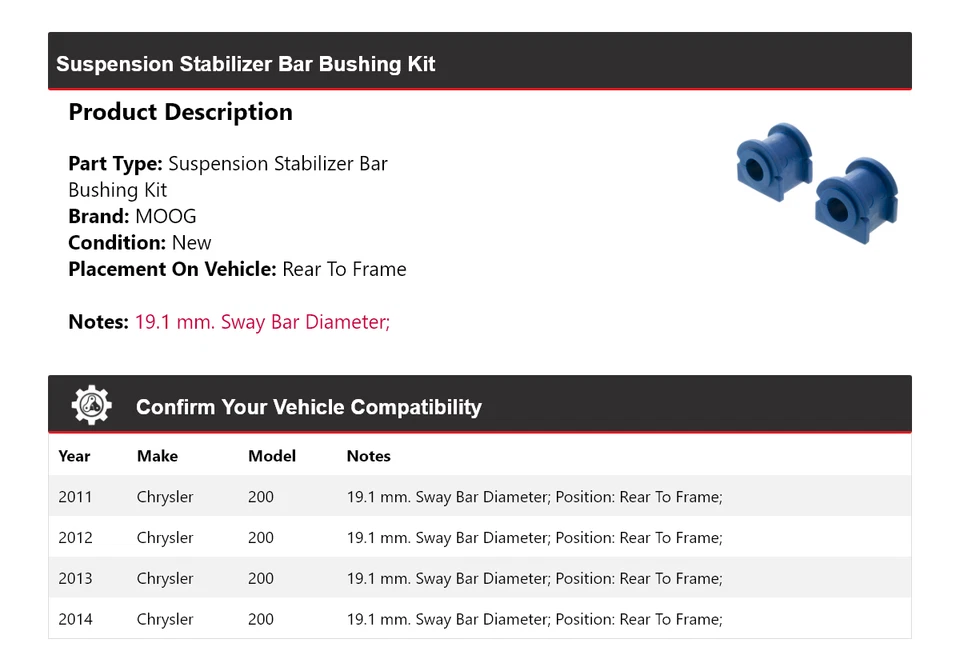Click the gear icon beside Confirm Your Vehicle Compatibility

(x=91, y=406)
